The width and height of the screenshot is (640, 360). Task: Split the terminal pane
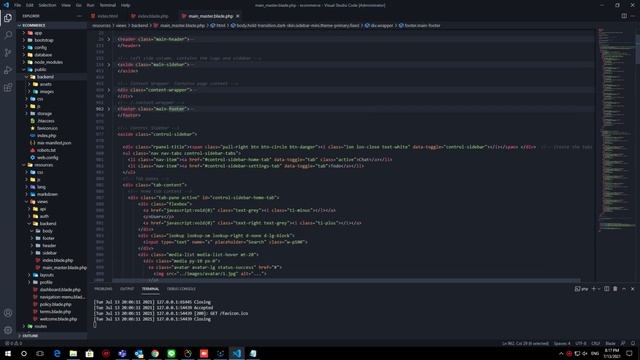[607, 289]
